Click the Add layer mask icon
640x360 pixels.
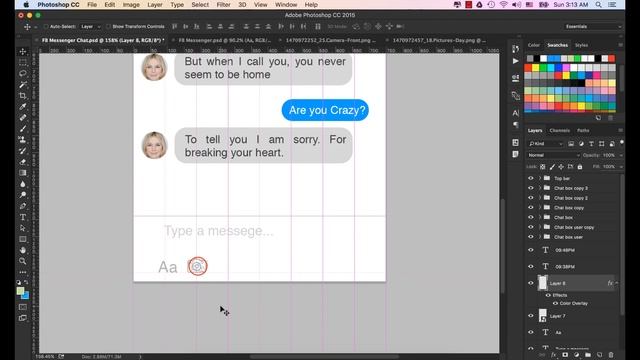[x=565, y=355]
